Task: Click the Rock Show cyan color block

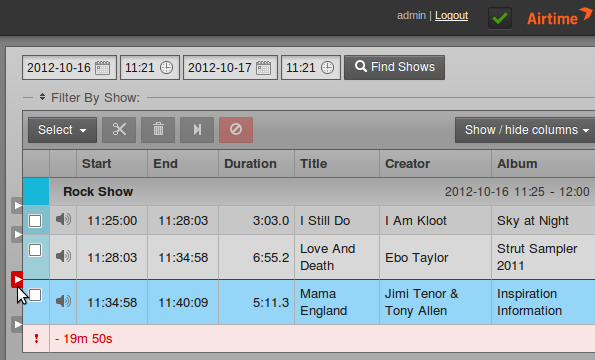Action: pyautogui.click(x=36, y=192)
